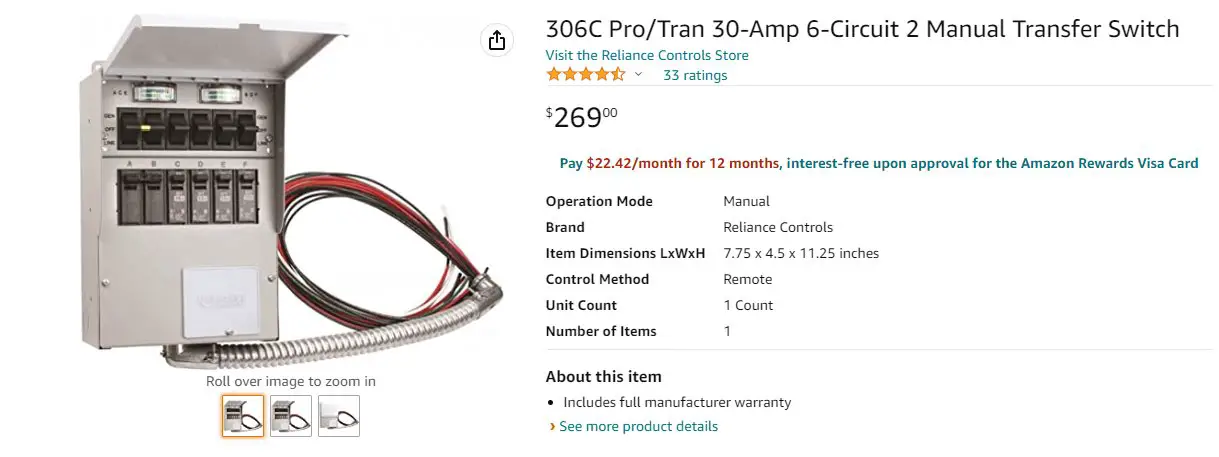Click the 306C Pro/Tran product title

(862, 29)
